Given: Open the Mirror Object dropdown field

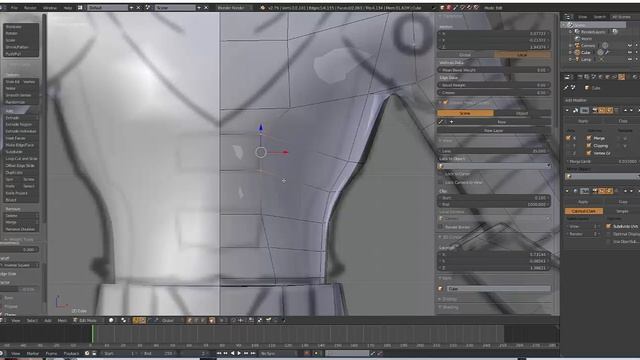Looking at the screenshot, I should (x=602, y=176).
